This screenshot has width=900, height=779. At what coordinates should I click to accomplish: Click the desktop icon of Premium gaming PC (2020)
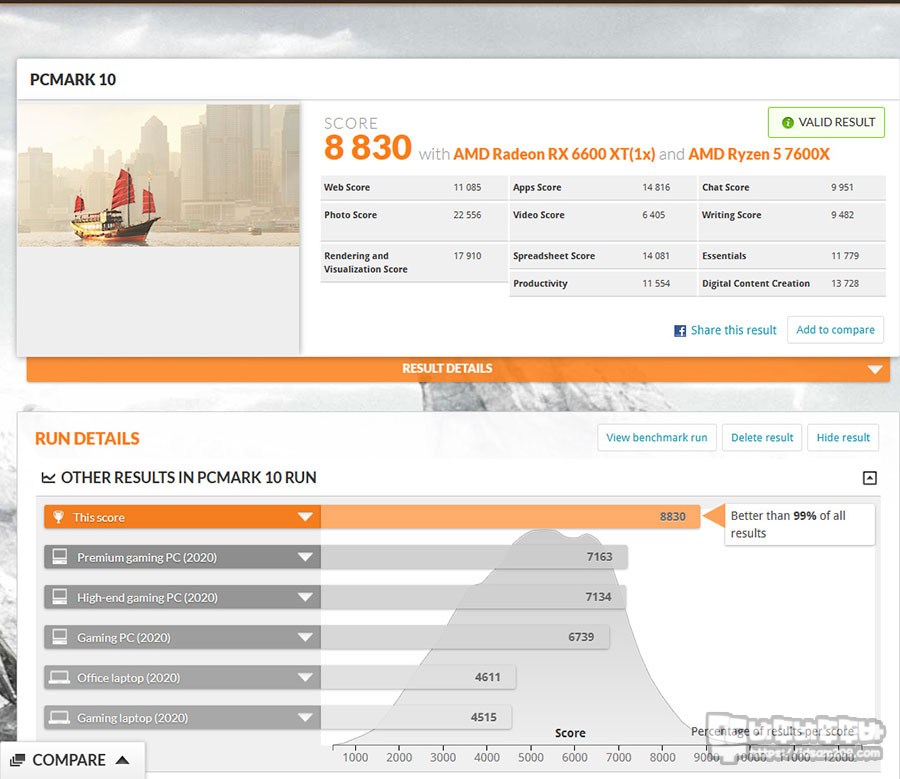[x=60, y=556]
